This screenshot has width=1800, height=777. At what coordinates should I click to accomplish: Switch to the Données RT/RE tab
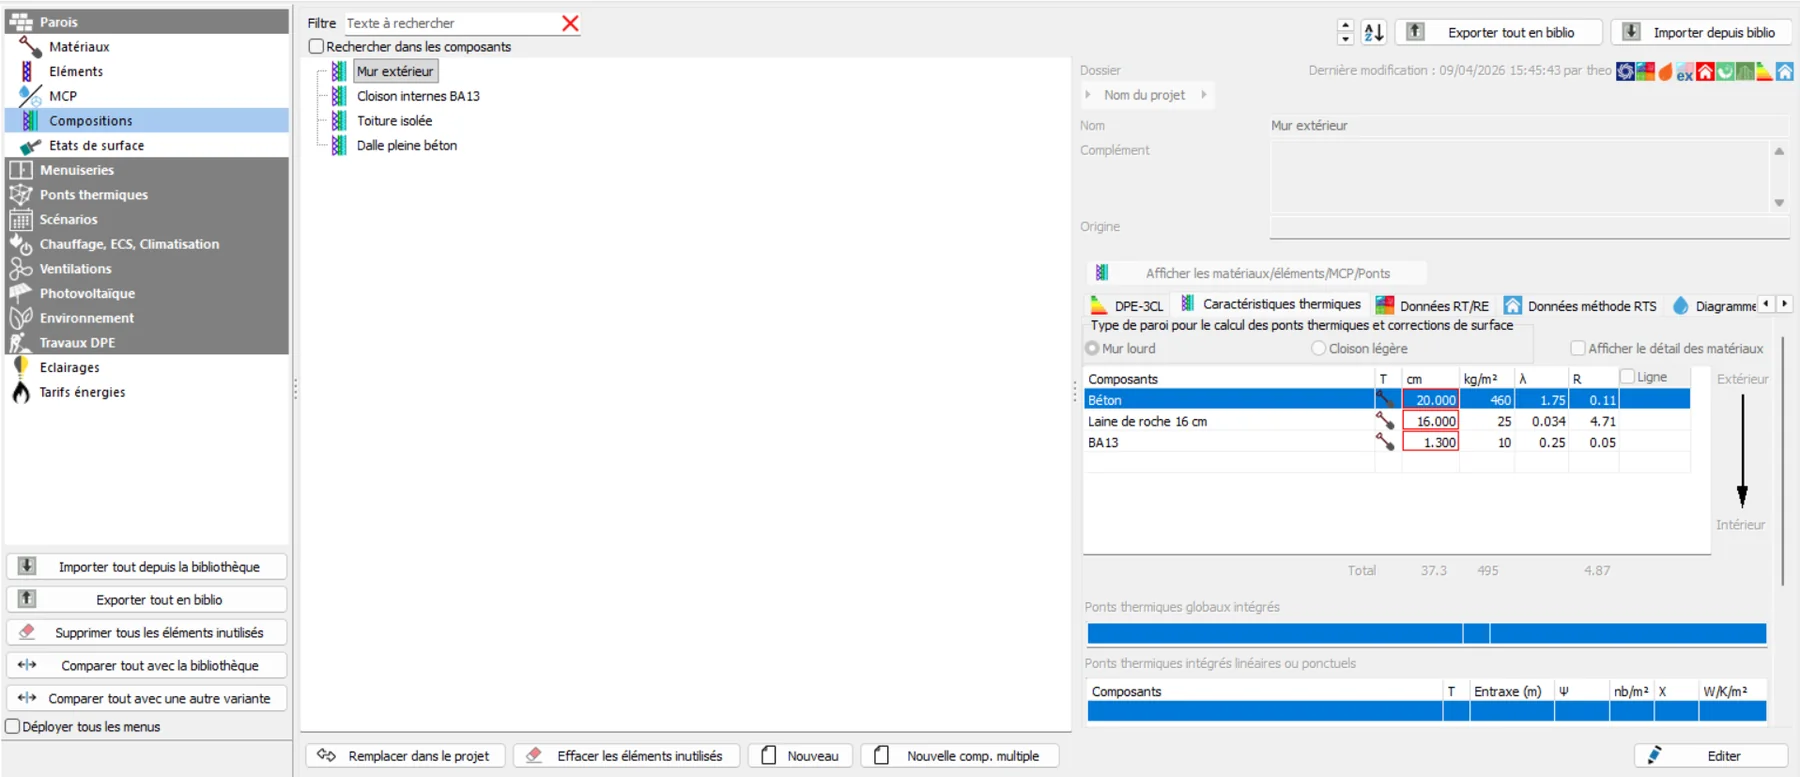1432,306
